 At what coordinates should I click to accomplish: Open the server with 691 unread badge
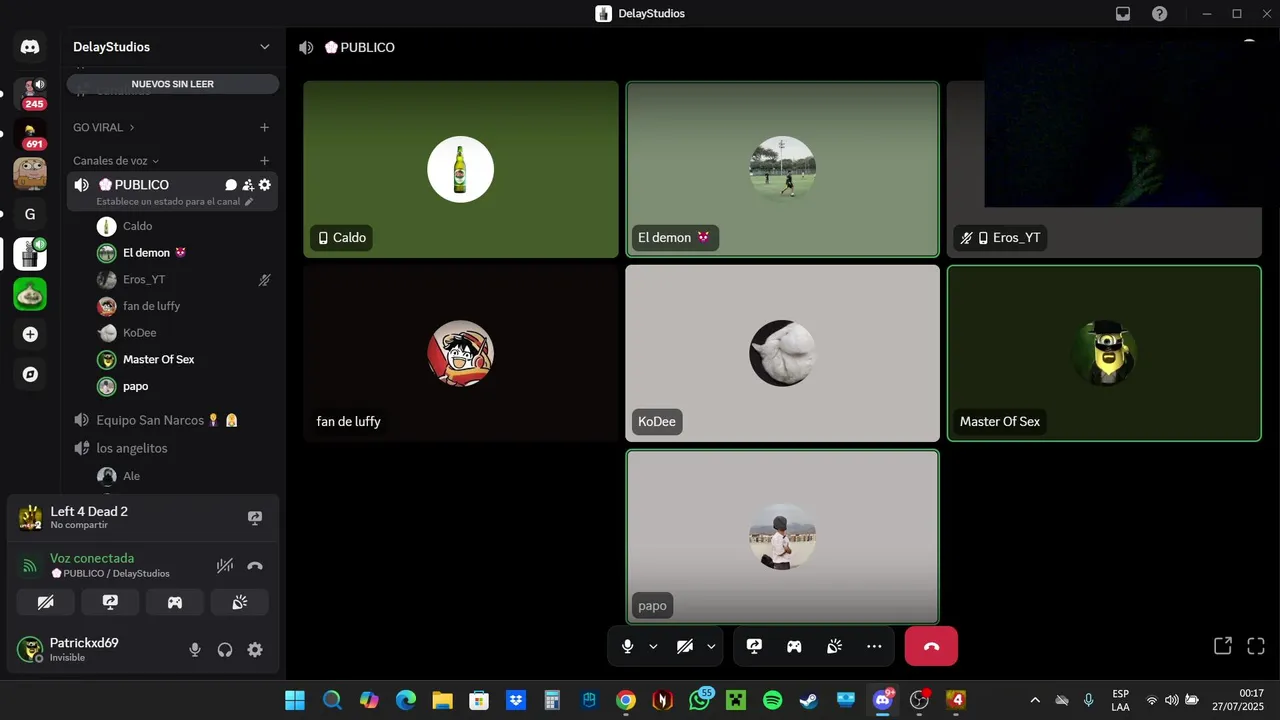point(30,134)
